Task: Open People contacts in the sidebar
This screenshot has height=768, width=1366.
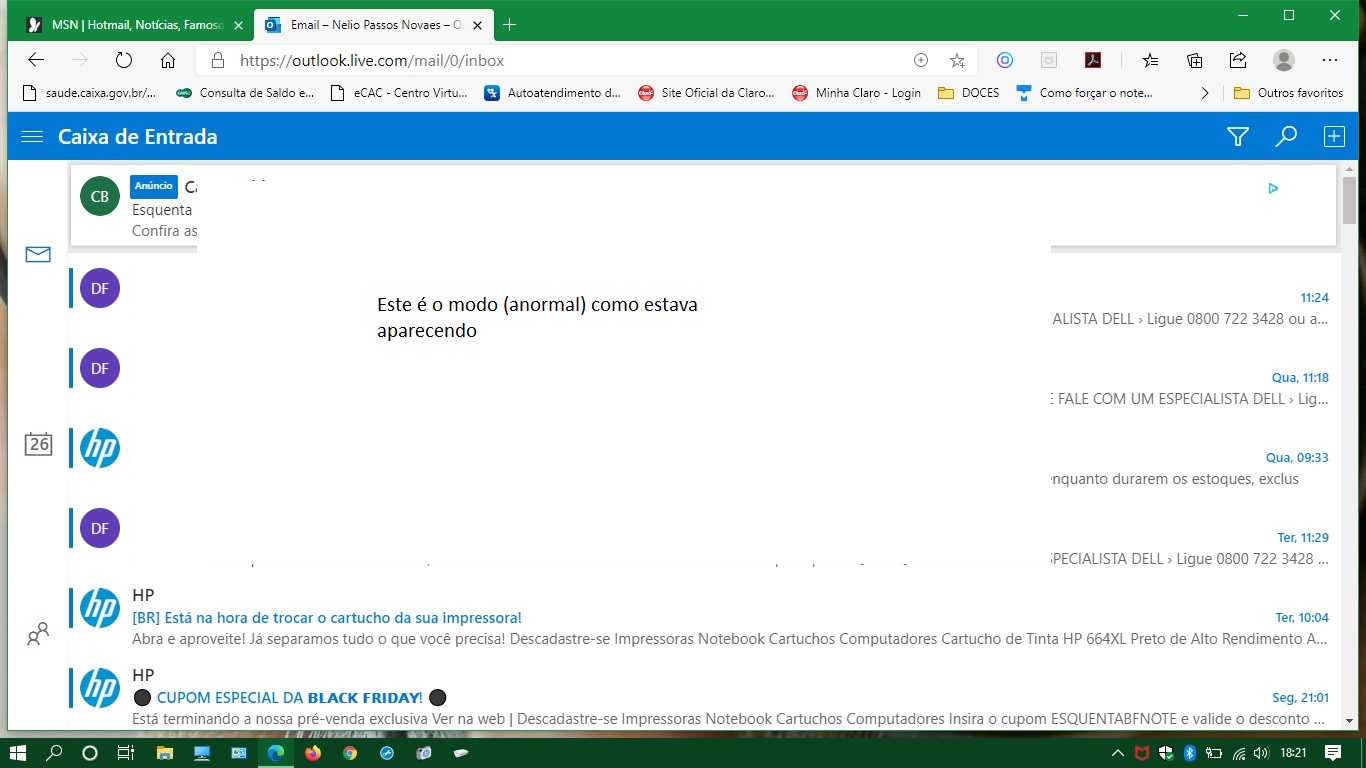Action: pos(38,634)
